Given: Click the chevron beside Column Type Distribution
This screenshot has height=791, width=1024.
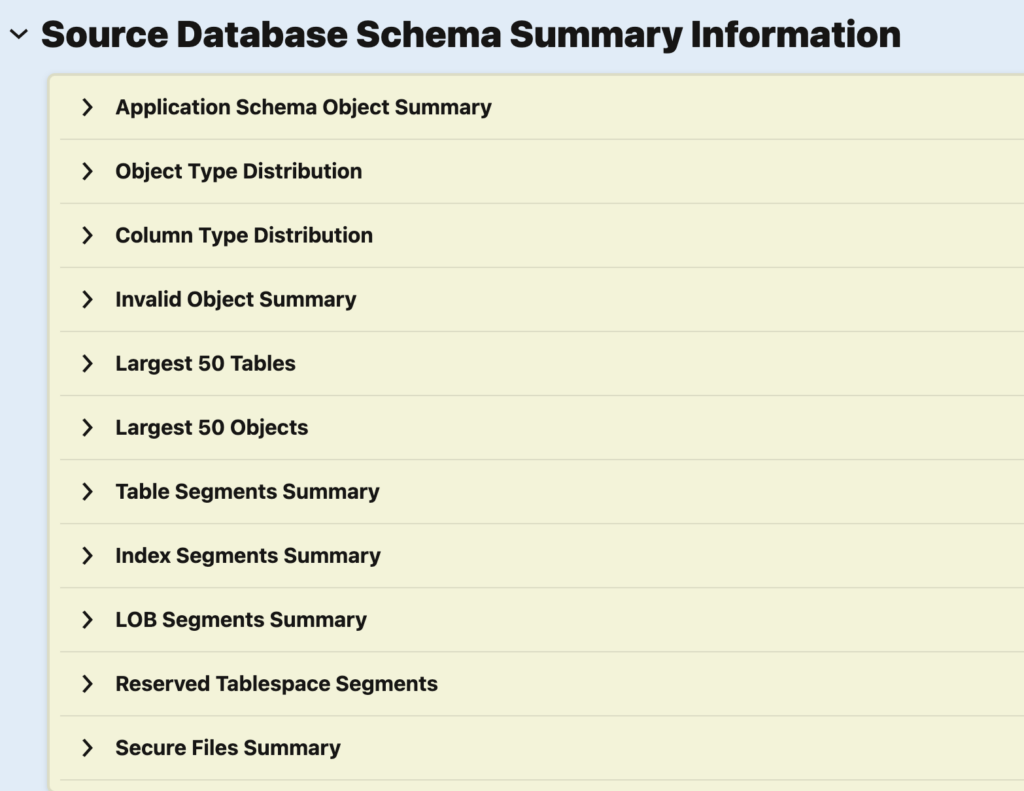Looking at the screenshot, I should point(88,235).
